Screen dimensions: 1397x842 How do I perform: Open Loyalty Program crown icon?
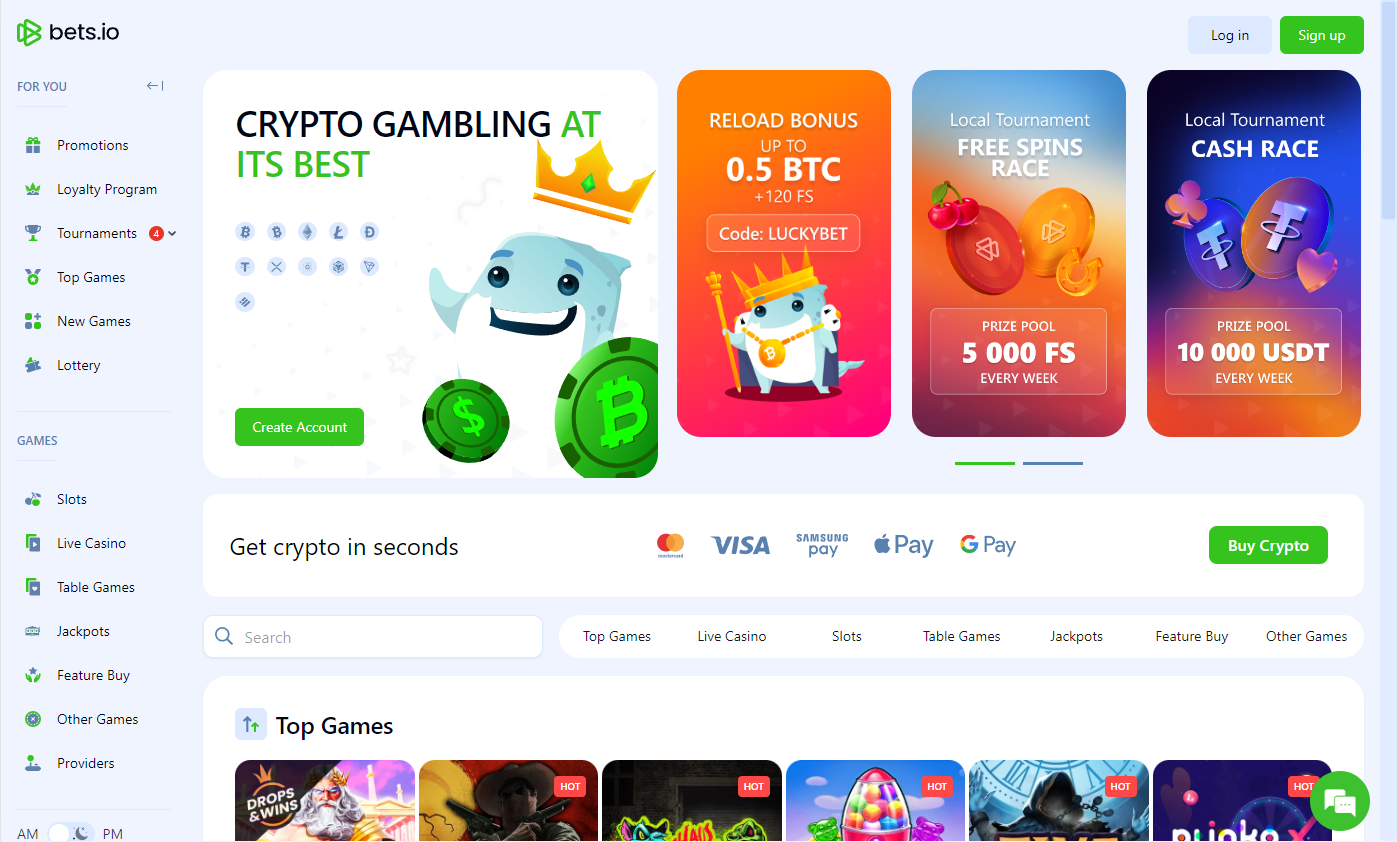click(33, 189)
